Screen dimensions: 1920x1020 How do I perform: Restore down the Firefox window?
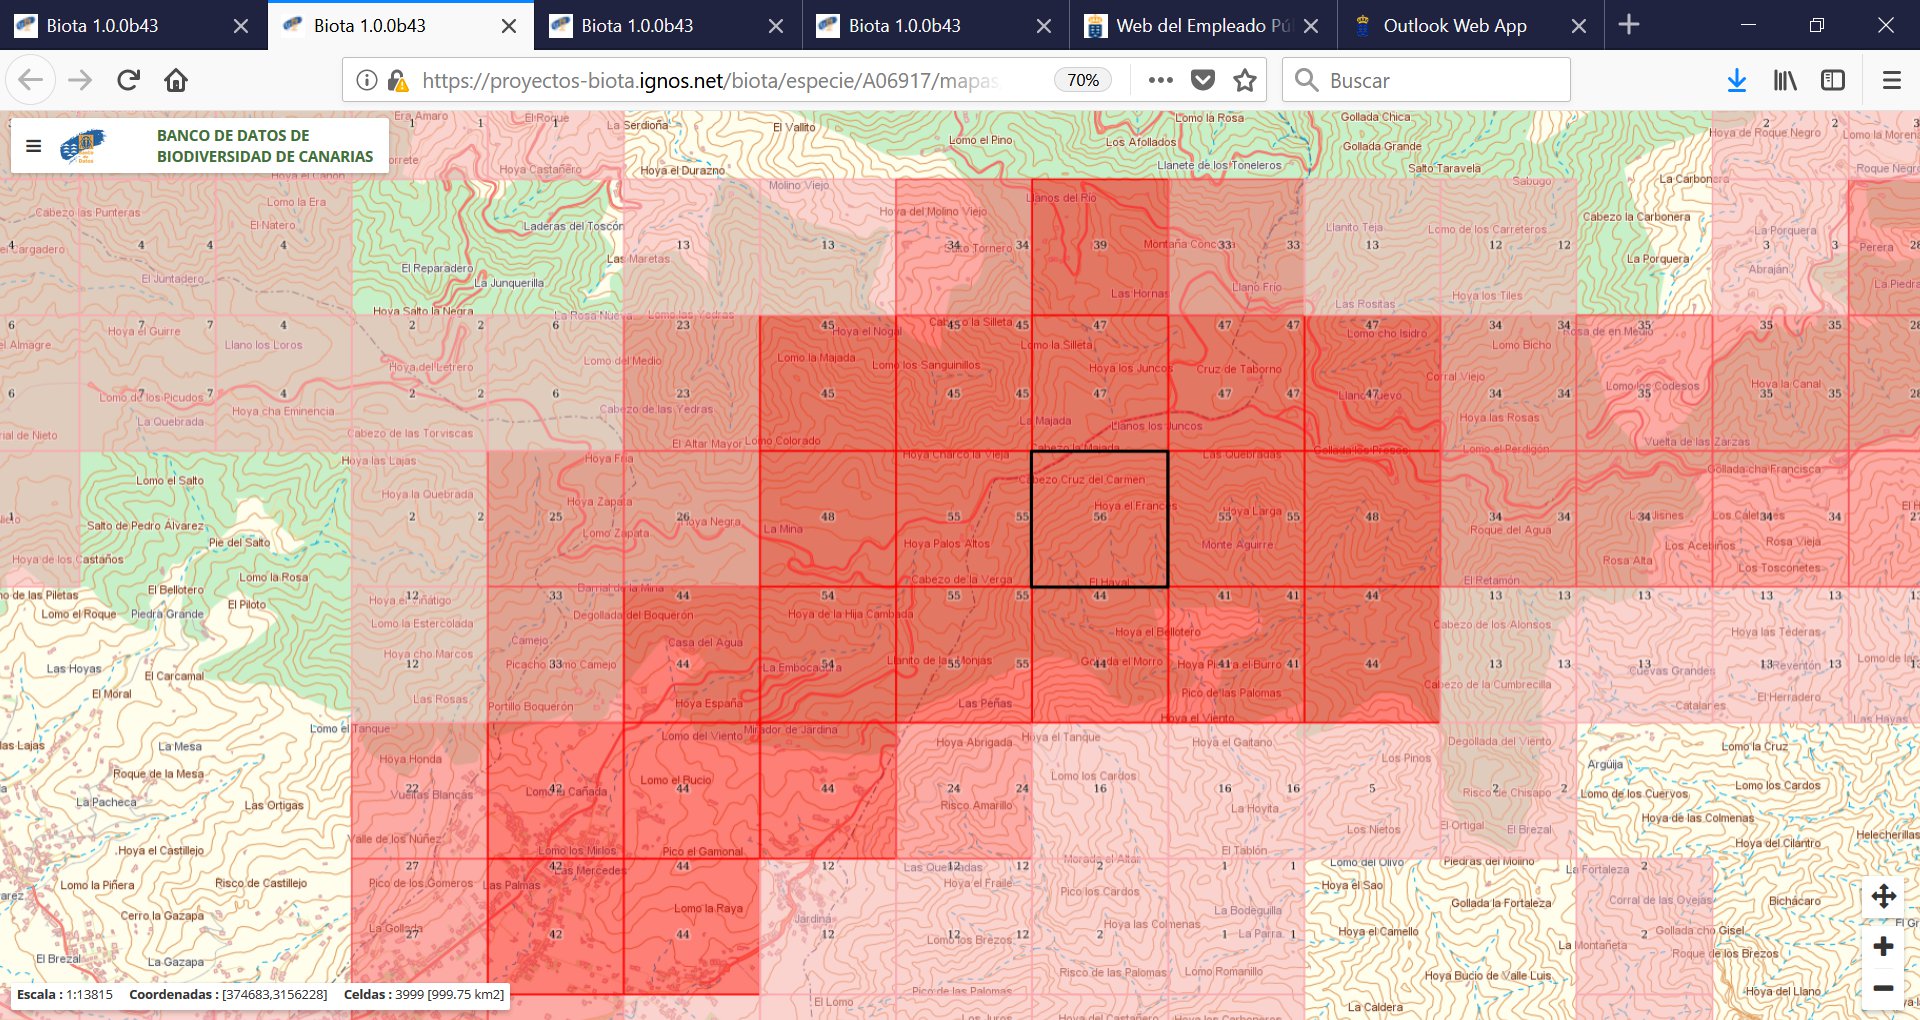(x=1817, y=25)
